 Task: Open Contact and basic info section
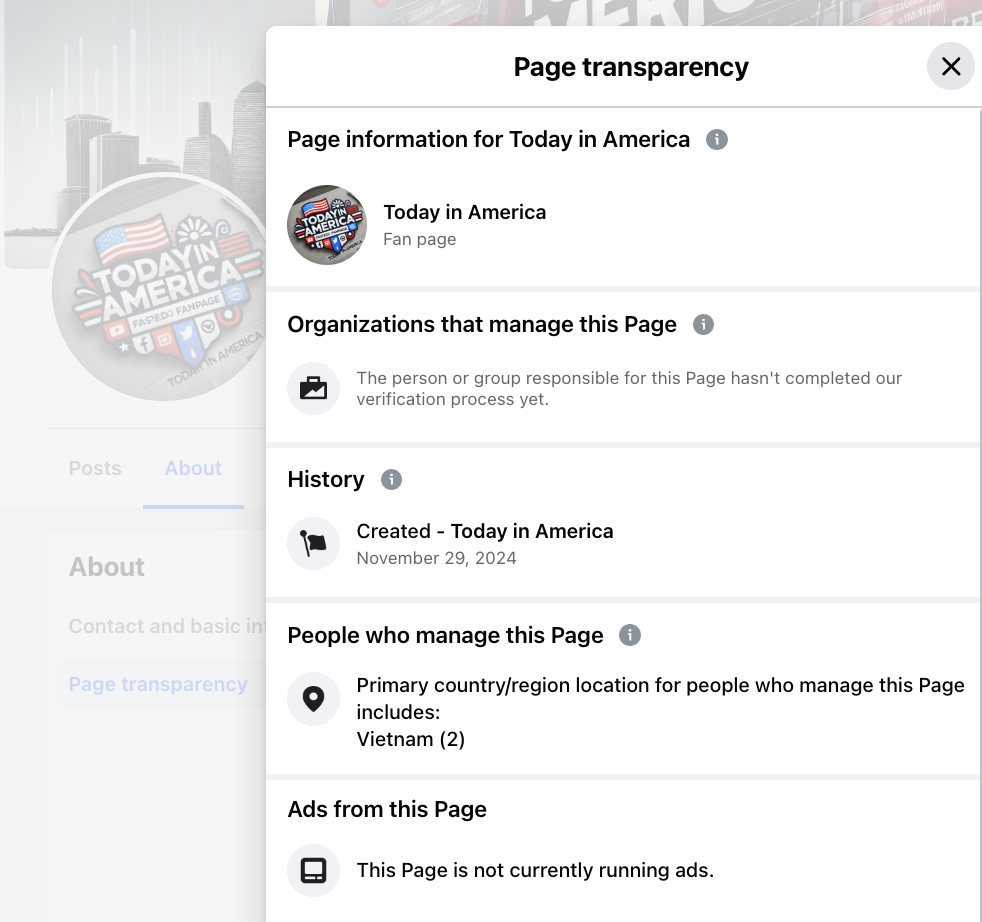[167, 626]
